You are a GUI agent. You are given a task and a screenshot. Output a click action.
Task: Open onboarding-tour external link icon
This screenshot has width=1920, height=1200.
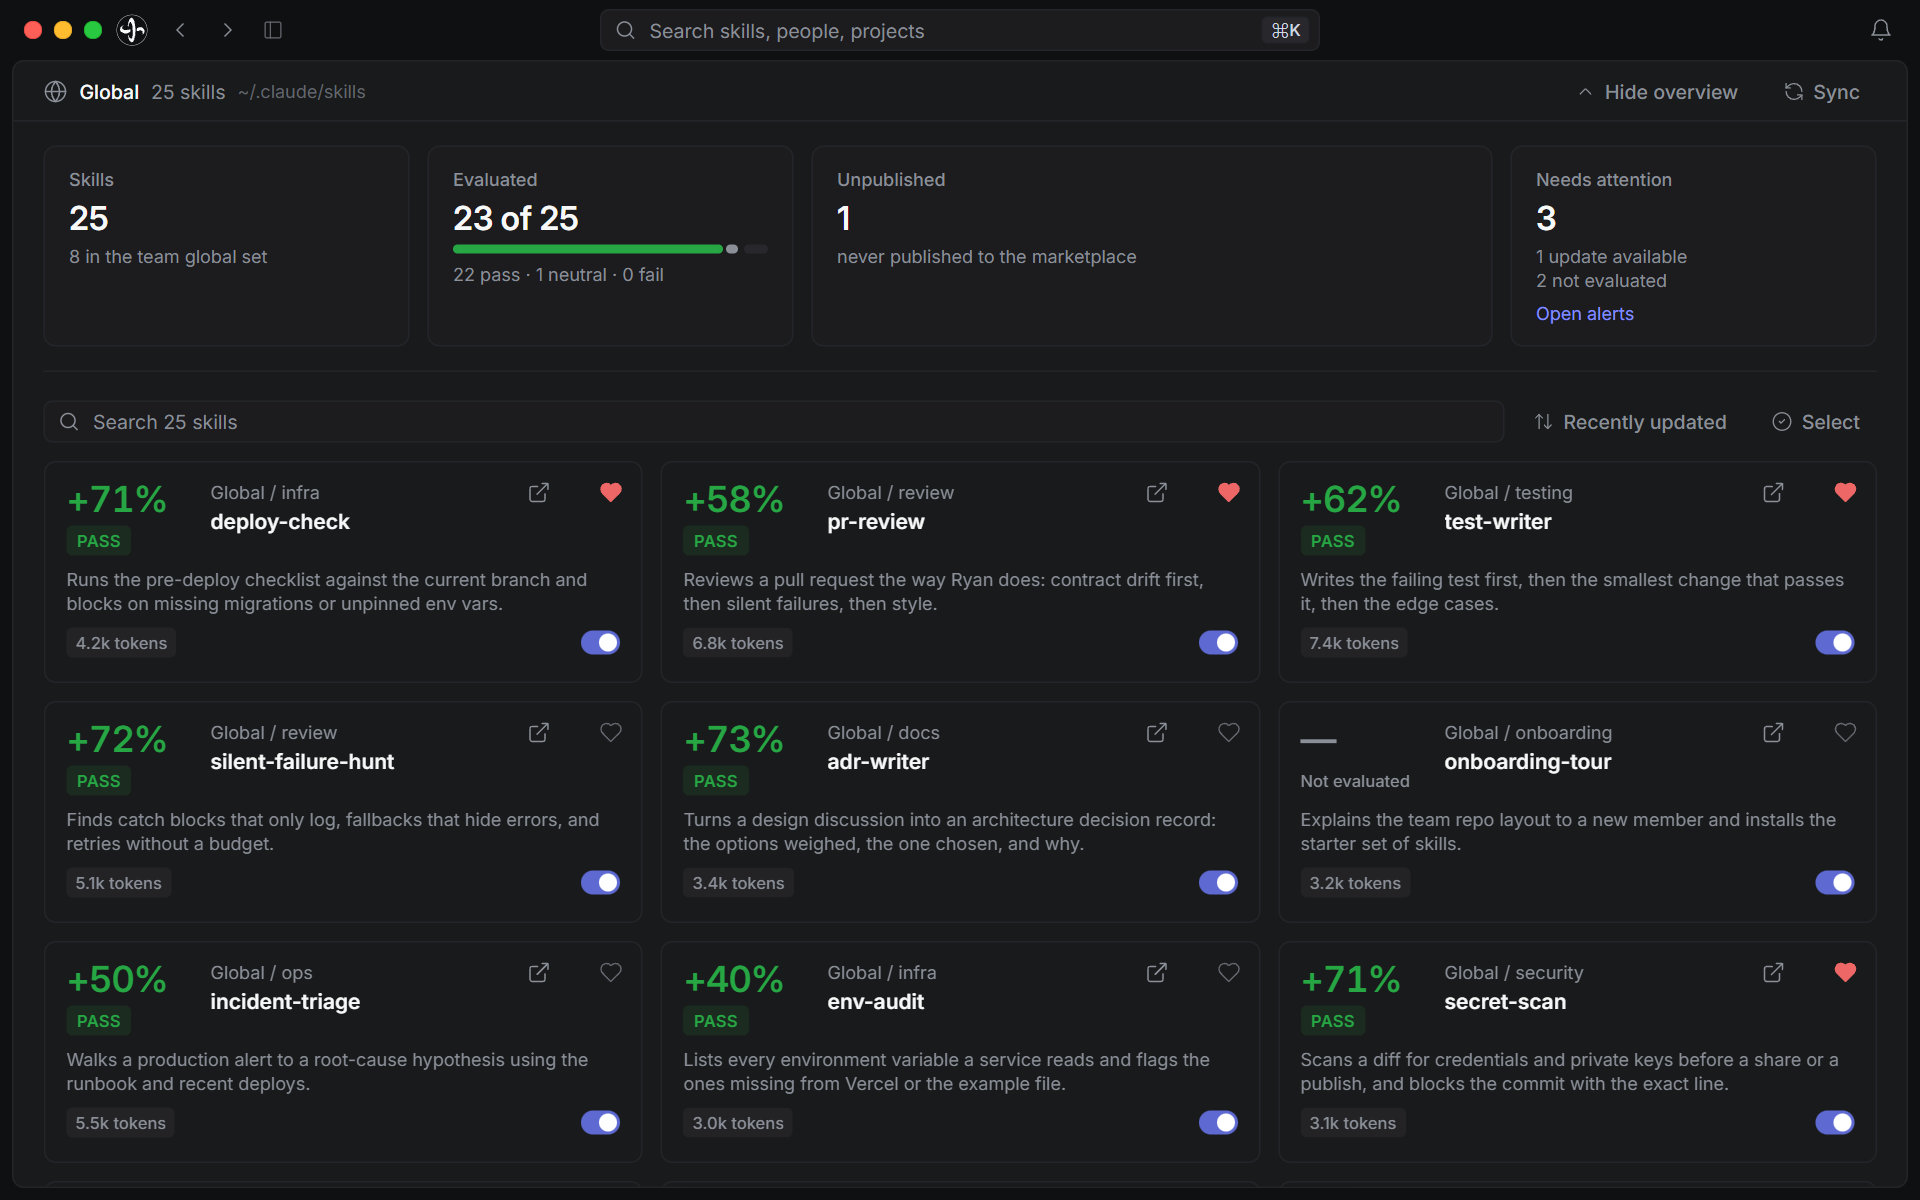[x=1773, y=733]
